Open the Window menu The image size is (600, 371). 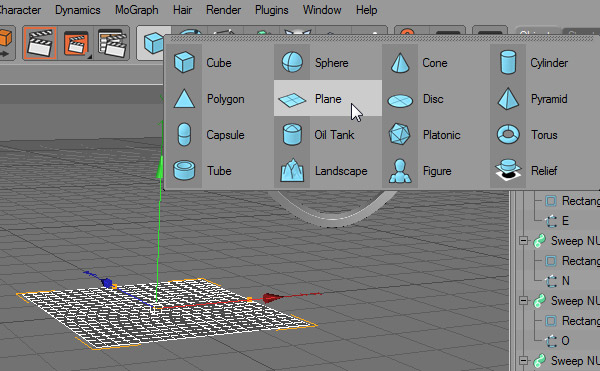coord(322,10)
